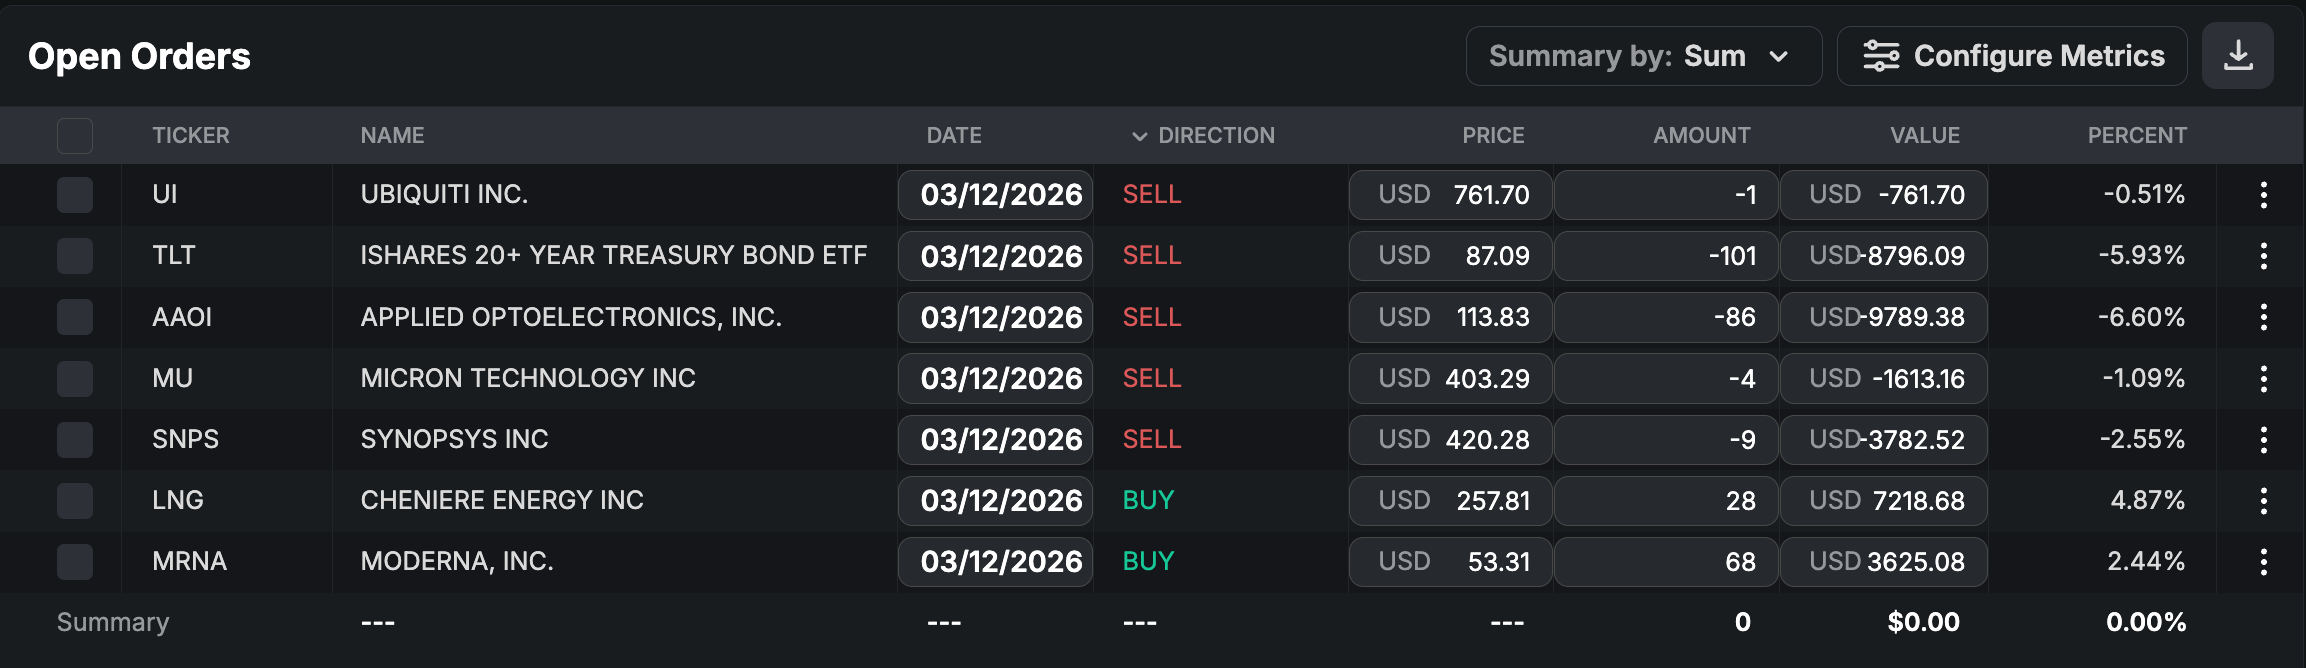Edit the price field for Micron Technology
This screenshot has width=2306, height=668.
coord(1450,378)
